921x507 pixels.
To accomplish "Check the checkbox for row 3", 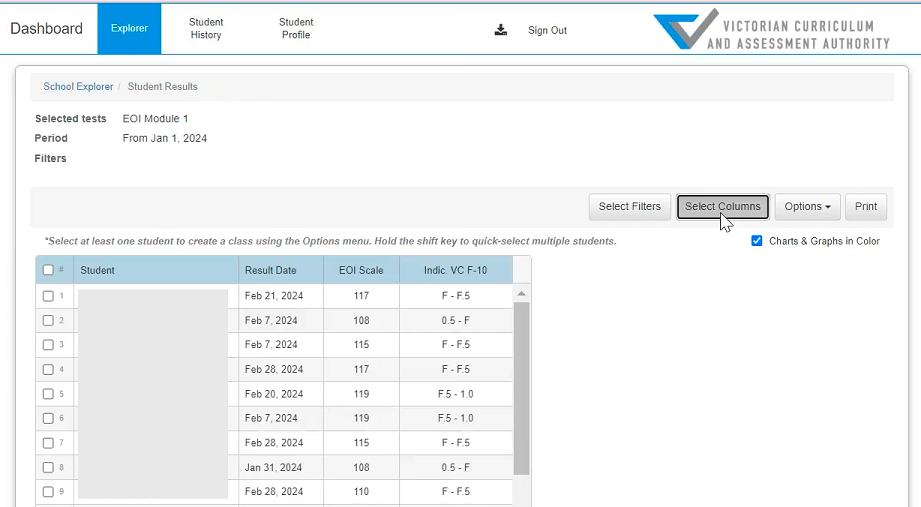I will pyautogui.click(x=48, y=345).
